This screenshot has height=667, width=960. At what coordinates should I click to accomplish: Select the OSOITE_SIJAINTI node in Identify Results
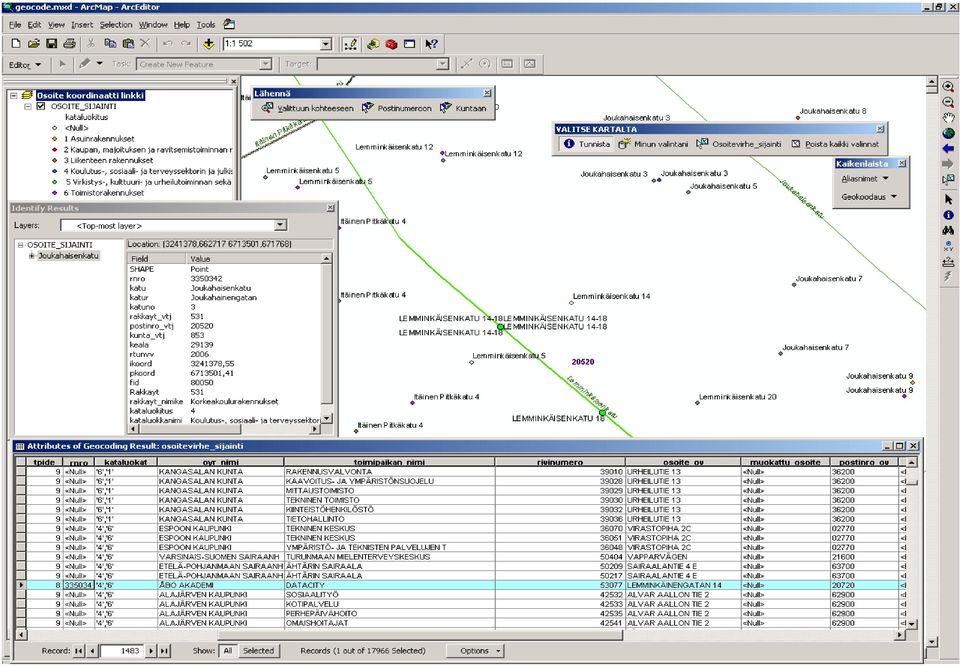pos(59,245)
